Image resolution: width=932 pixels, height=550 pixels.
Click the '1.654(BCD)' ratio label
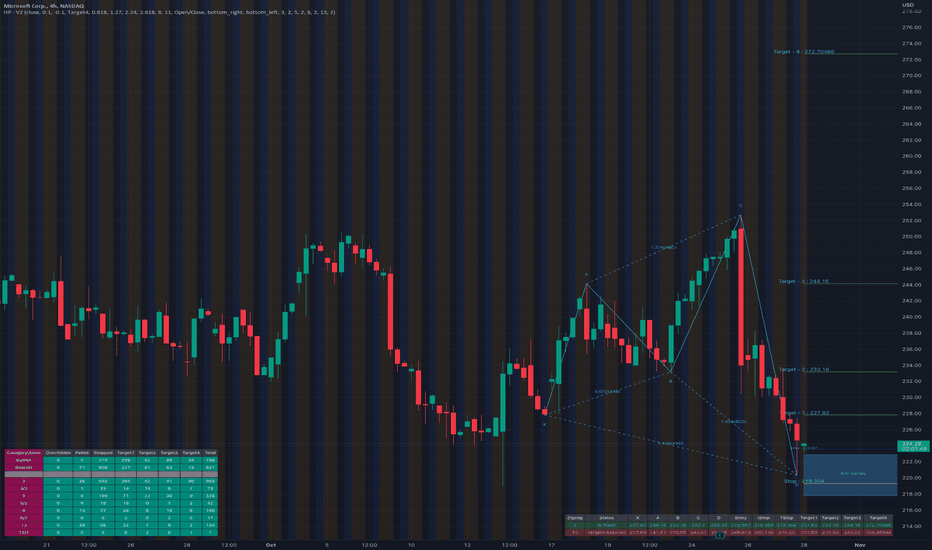tap(734, 422)
